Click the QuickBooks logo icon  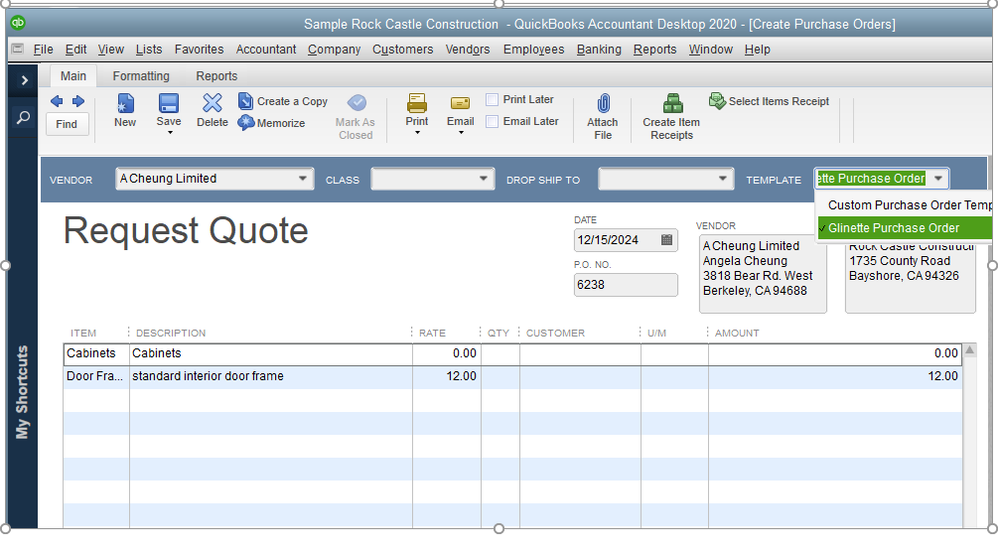pos(18,23)
